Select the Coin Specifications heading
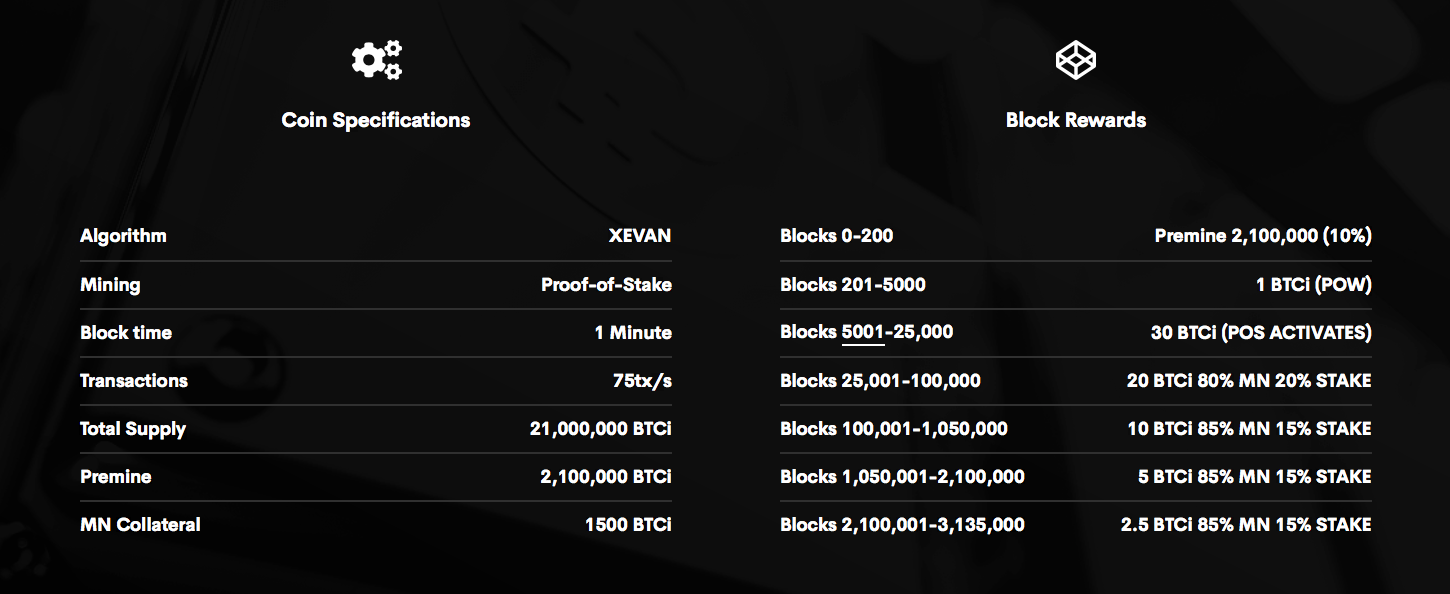 point(376,120)
